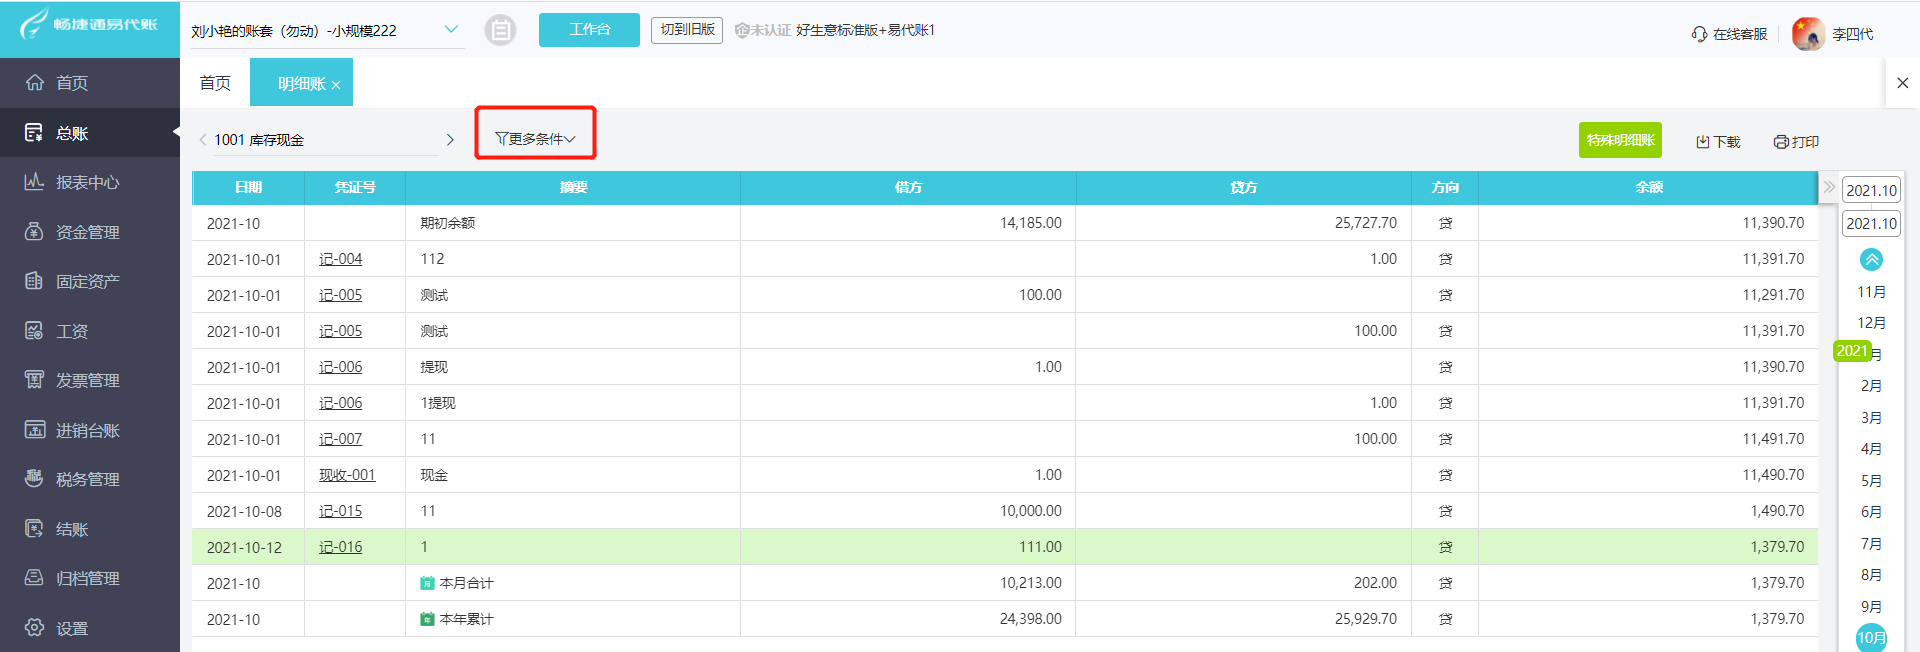
Task: Go to previous account with left chevron
Action: (203, 140)
